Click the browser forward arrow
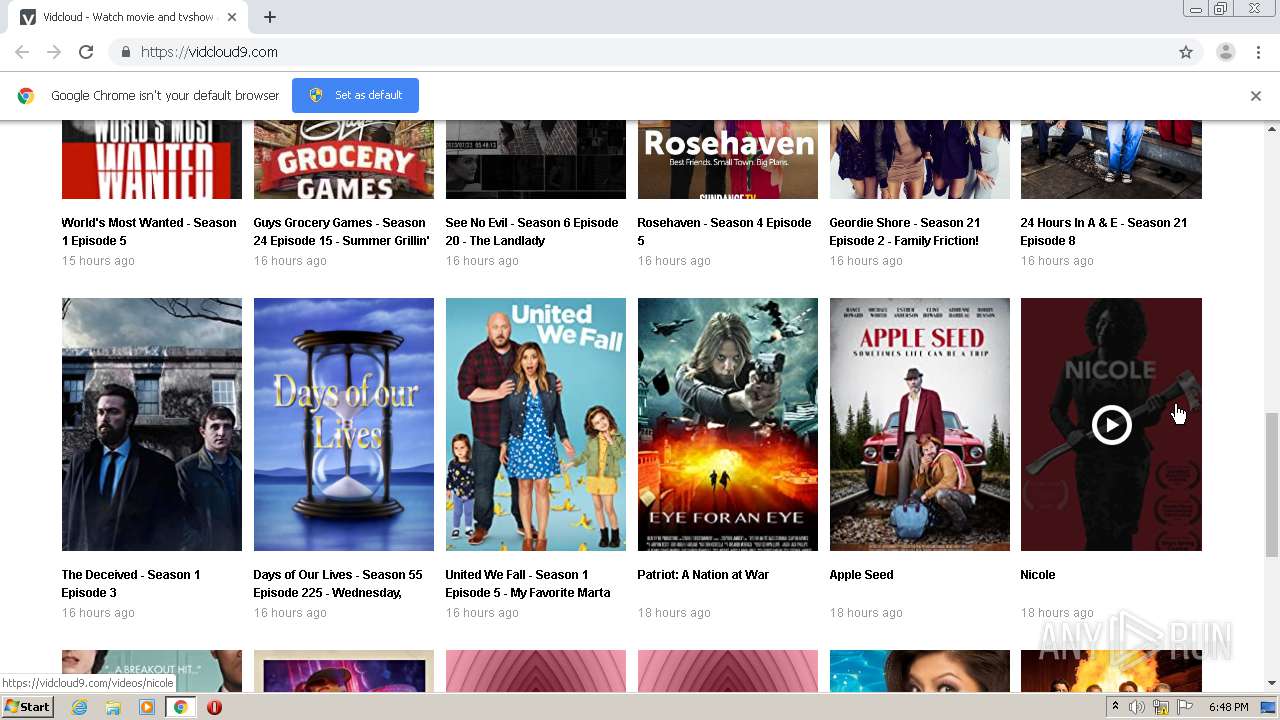Image resolution: width=1280 pixels, height=720 pixels. 54,52
